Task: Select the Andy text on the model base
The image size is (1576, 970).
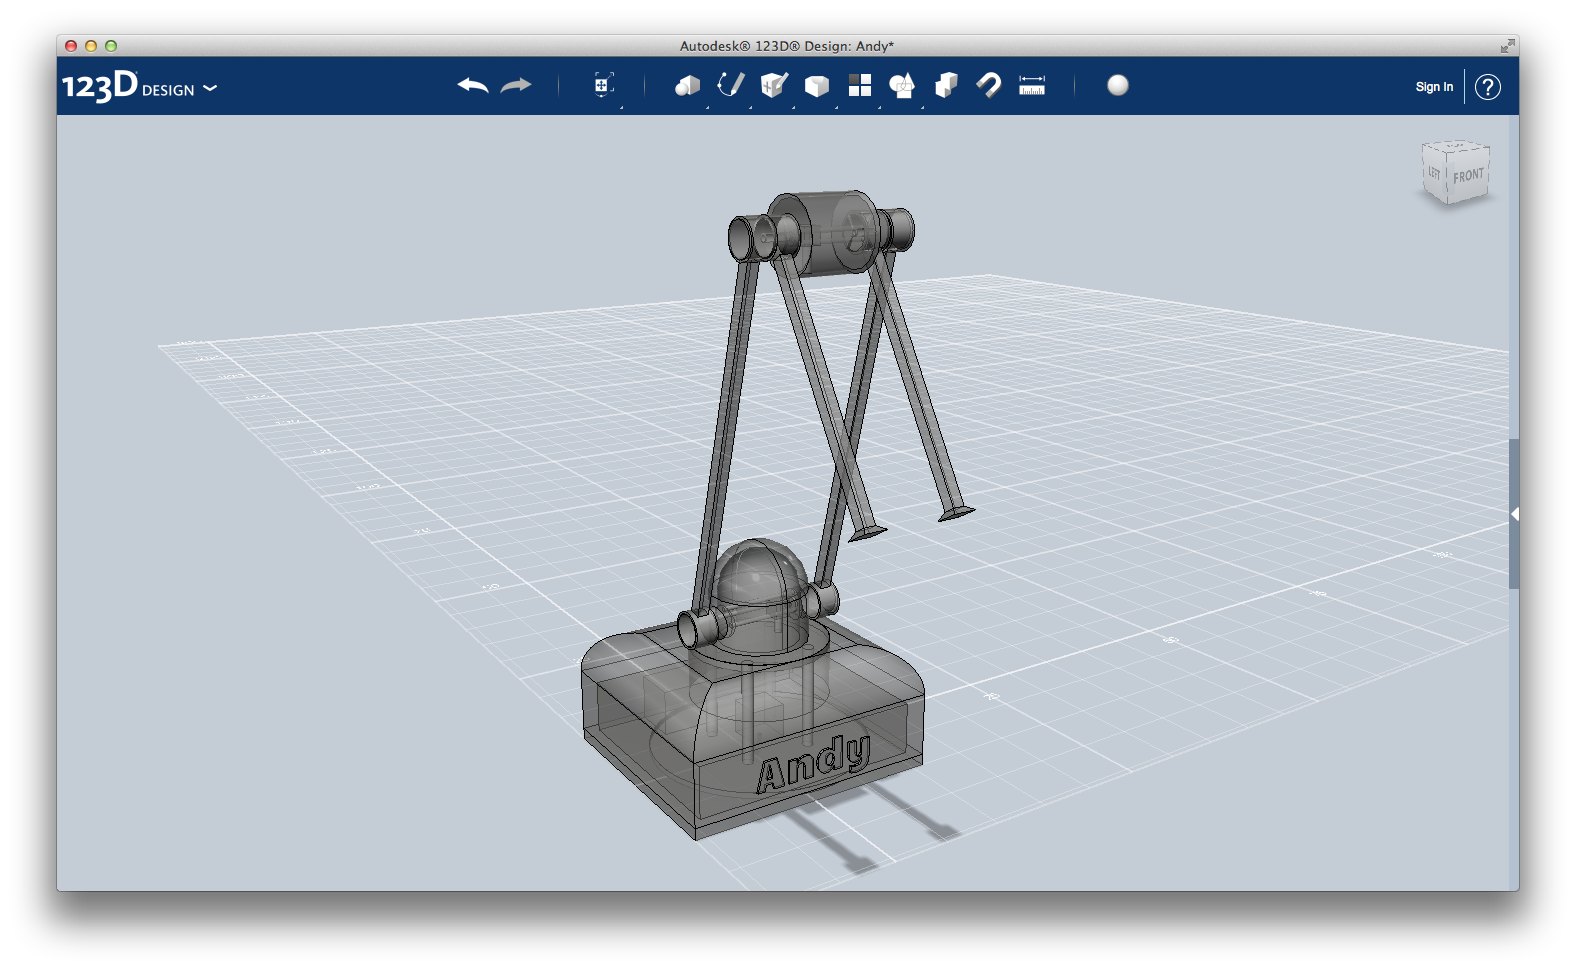Action: click(813, 763)
